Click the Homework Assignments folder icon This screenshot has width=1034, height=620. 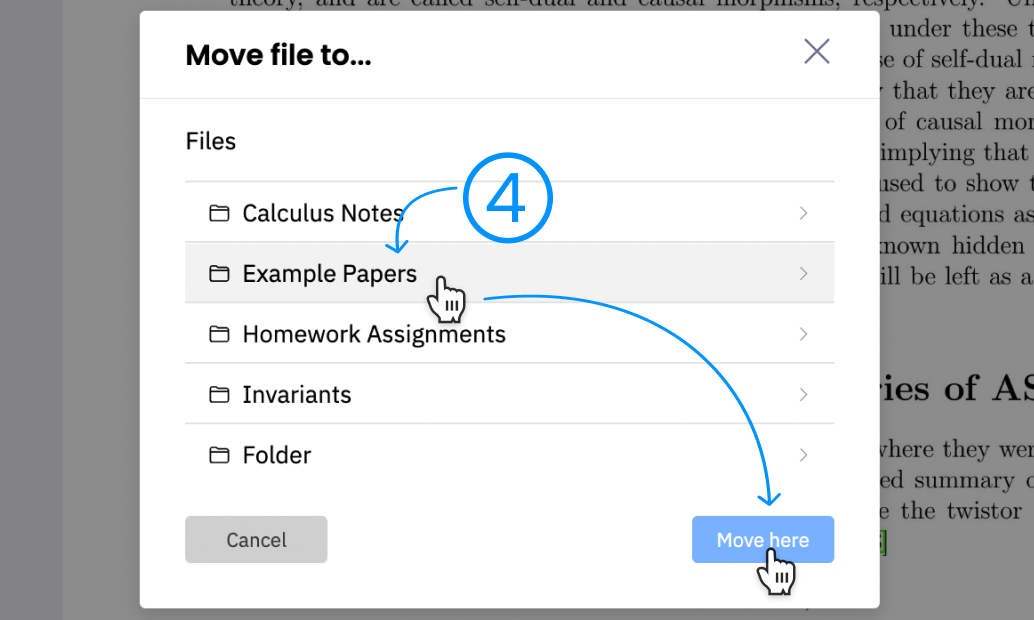click(220, 333)
